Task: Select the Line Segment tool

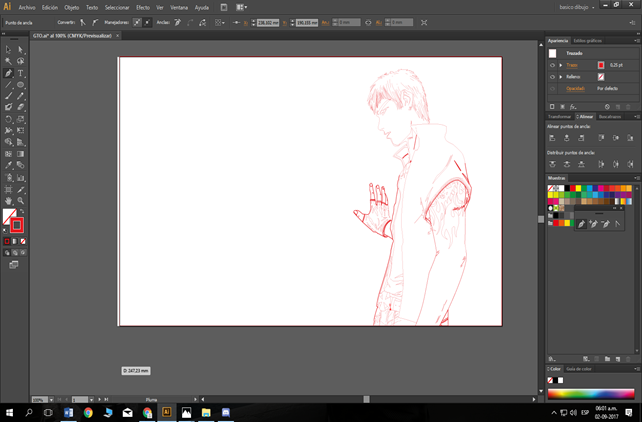Action: 9,84
